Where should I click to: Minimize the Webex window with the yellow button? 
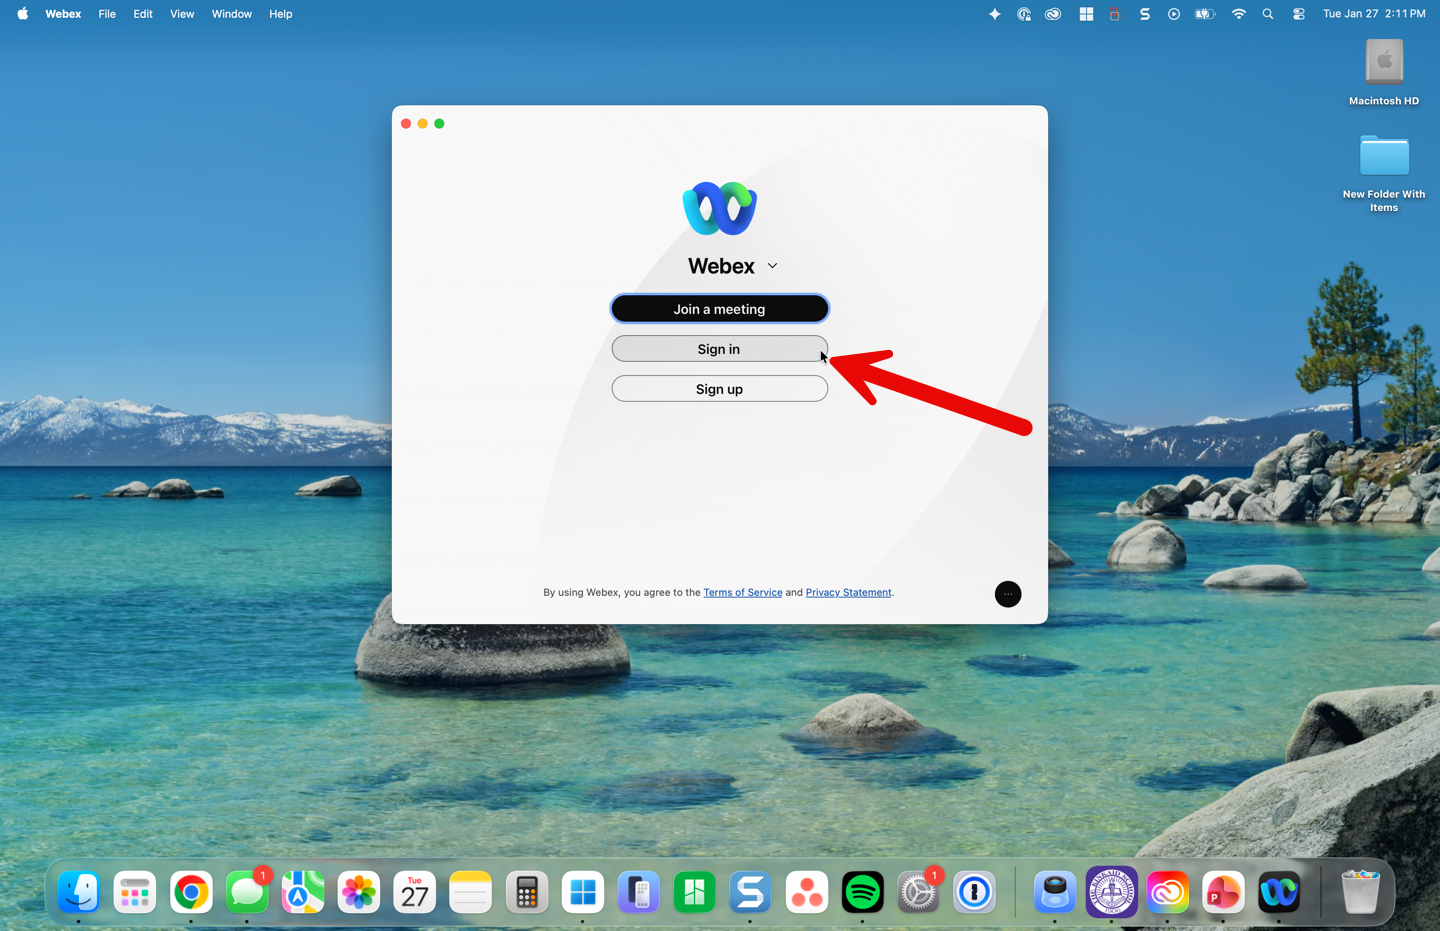click(423, 124)
